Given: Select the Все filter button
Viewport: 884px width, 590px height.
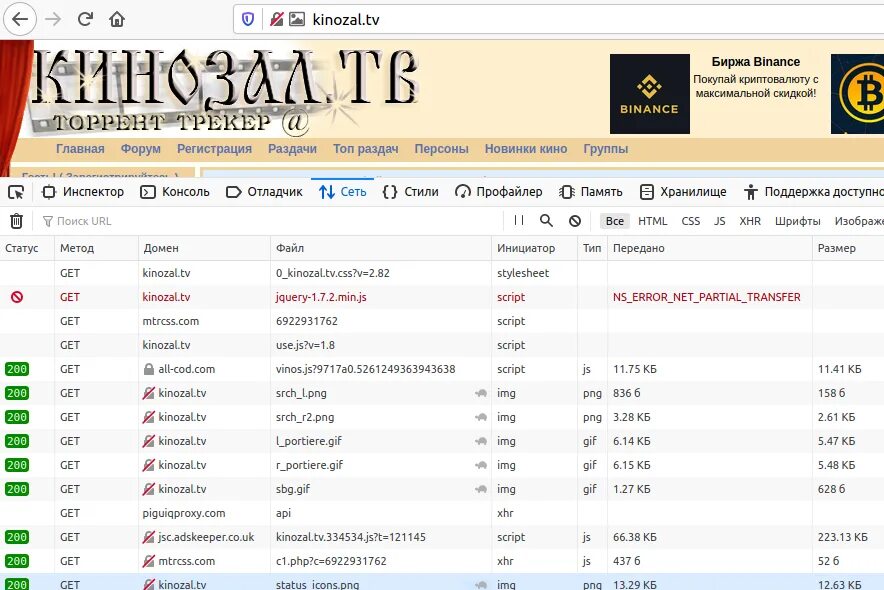Looking at the screenshot, I should tap(615, 221).
